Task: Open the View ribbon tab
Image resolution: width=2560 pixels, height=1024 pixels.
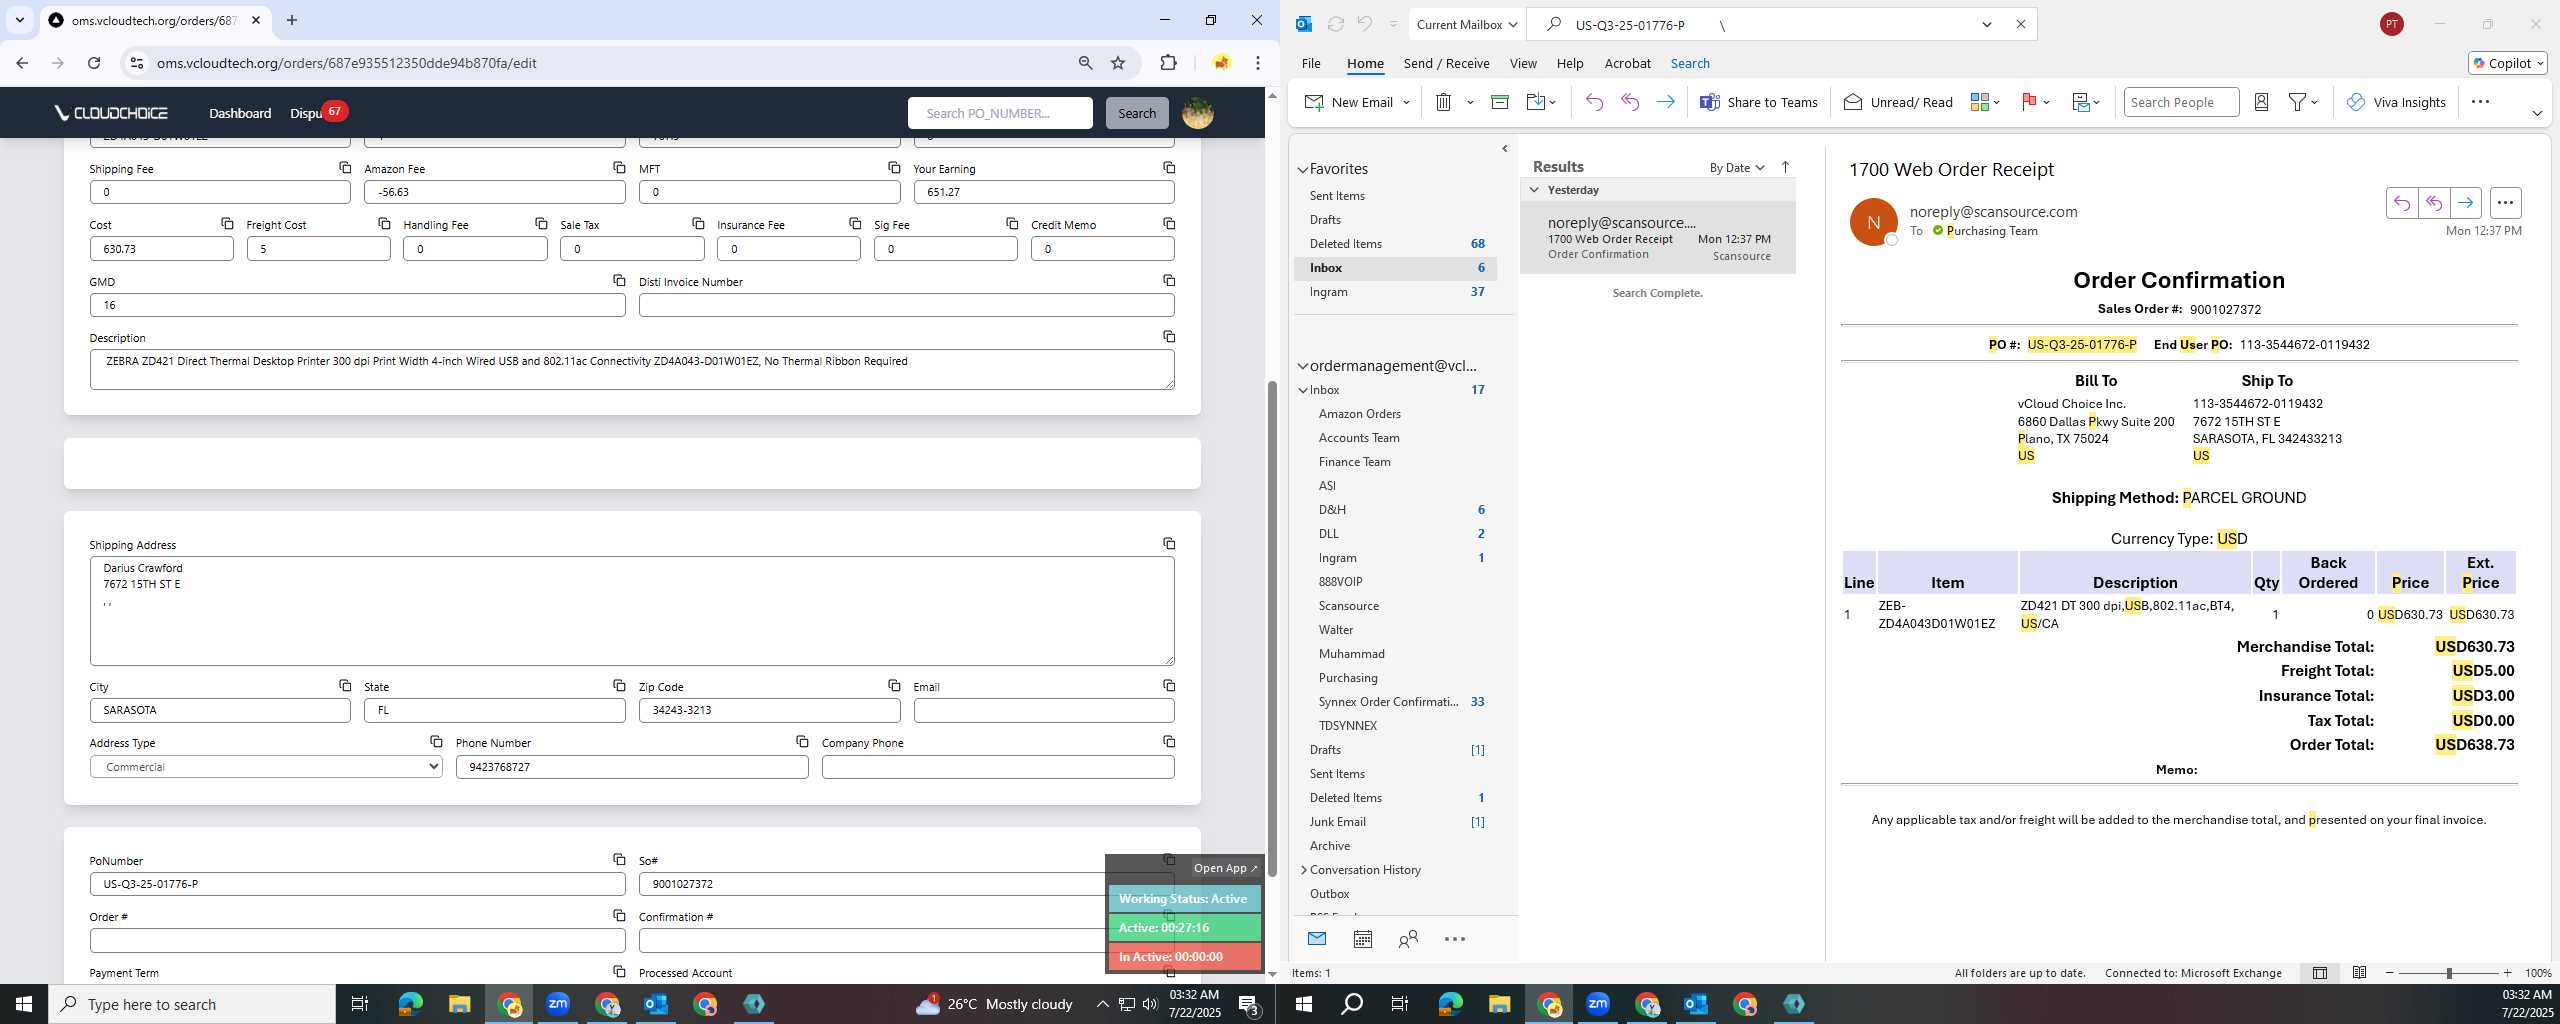Action: coord(1523,63)
